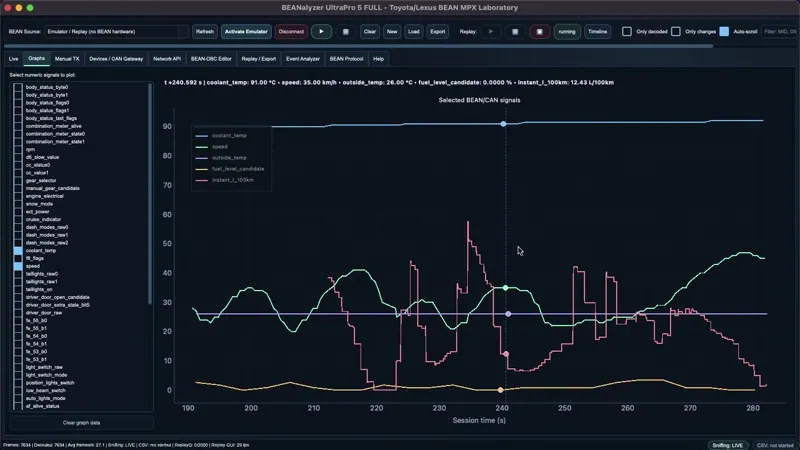Viewport: 800px width, 450px height.
Task: Switch to the Live tab
Action: click(x=13, y=59)
